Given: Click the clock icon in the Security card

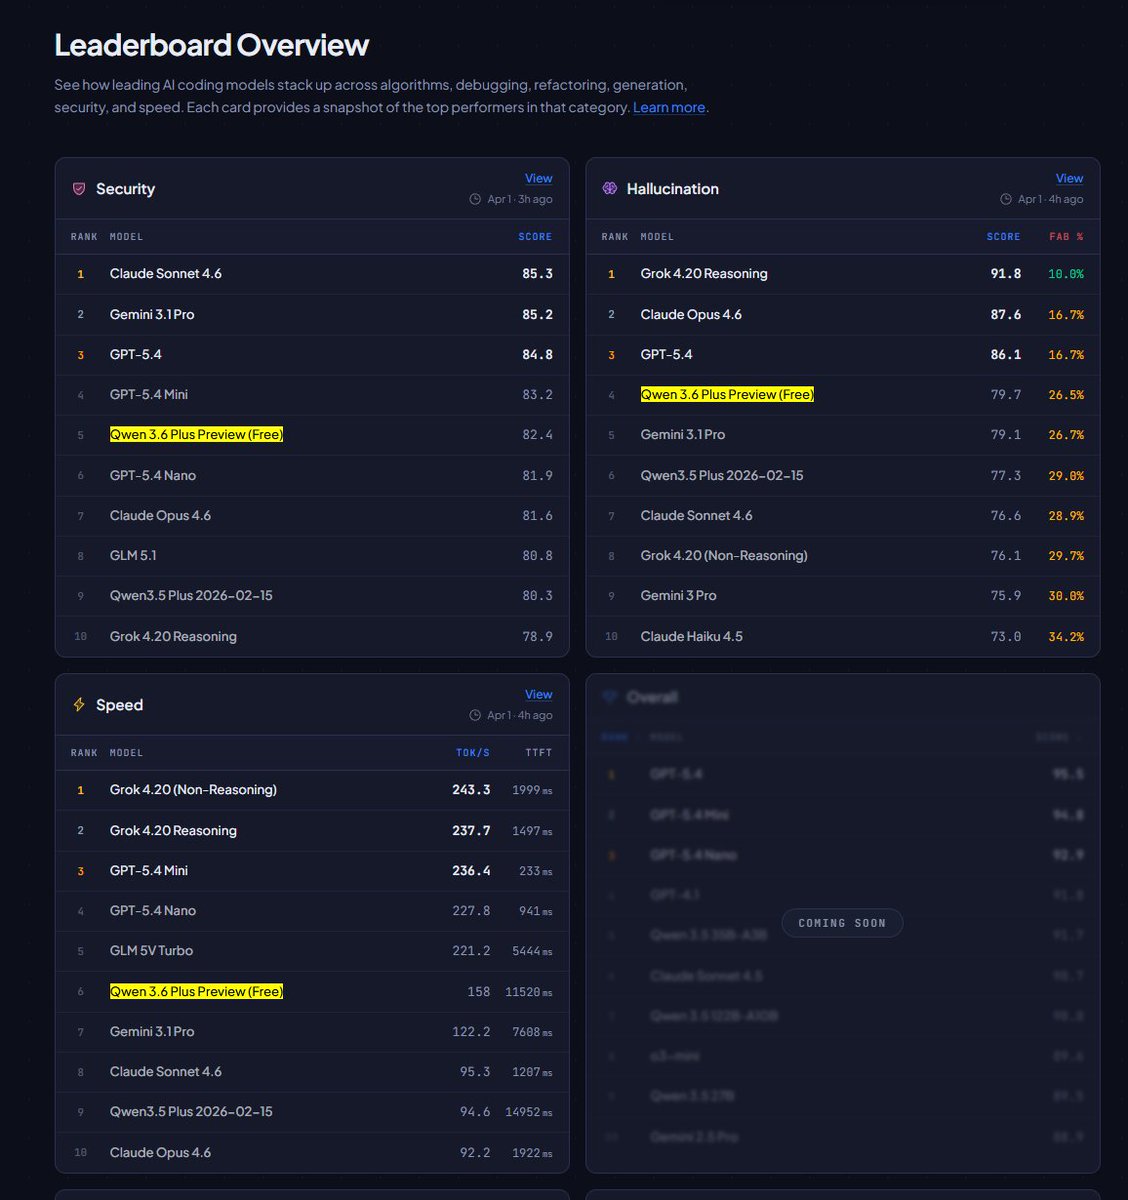Looking at the screenshot, I should (475, 199).
